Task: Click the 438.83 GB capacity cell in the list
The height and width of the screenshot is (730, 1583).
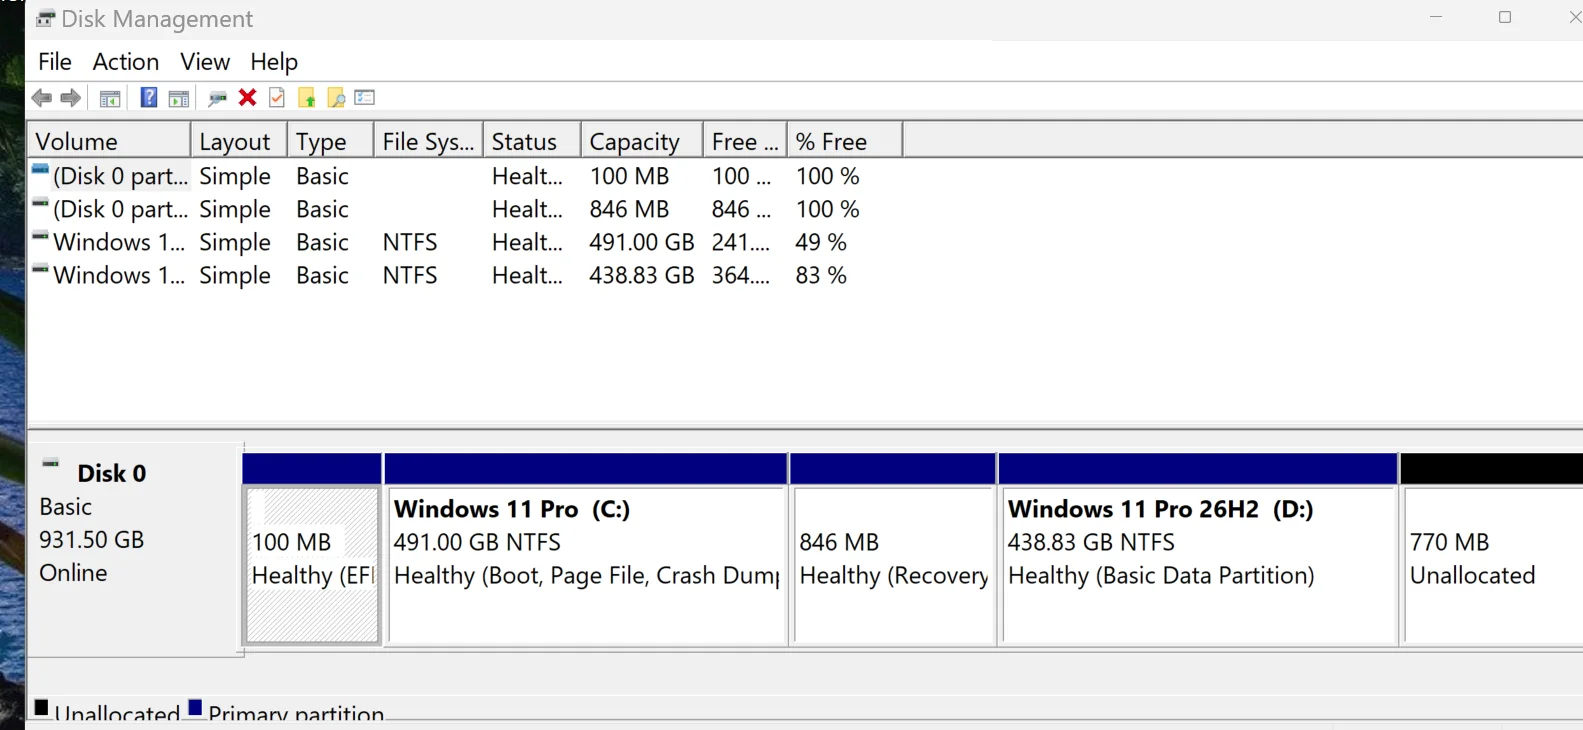Action: coord(642,275)
